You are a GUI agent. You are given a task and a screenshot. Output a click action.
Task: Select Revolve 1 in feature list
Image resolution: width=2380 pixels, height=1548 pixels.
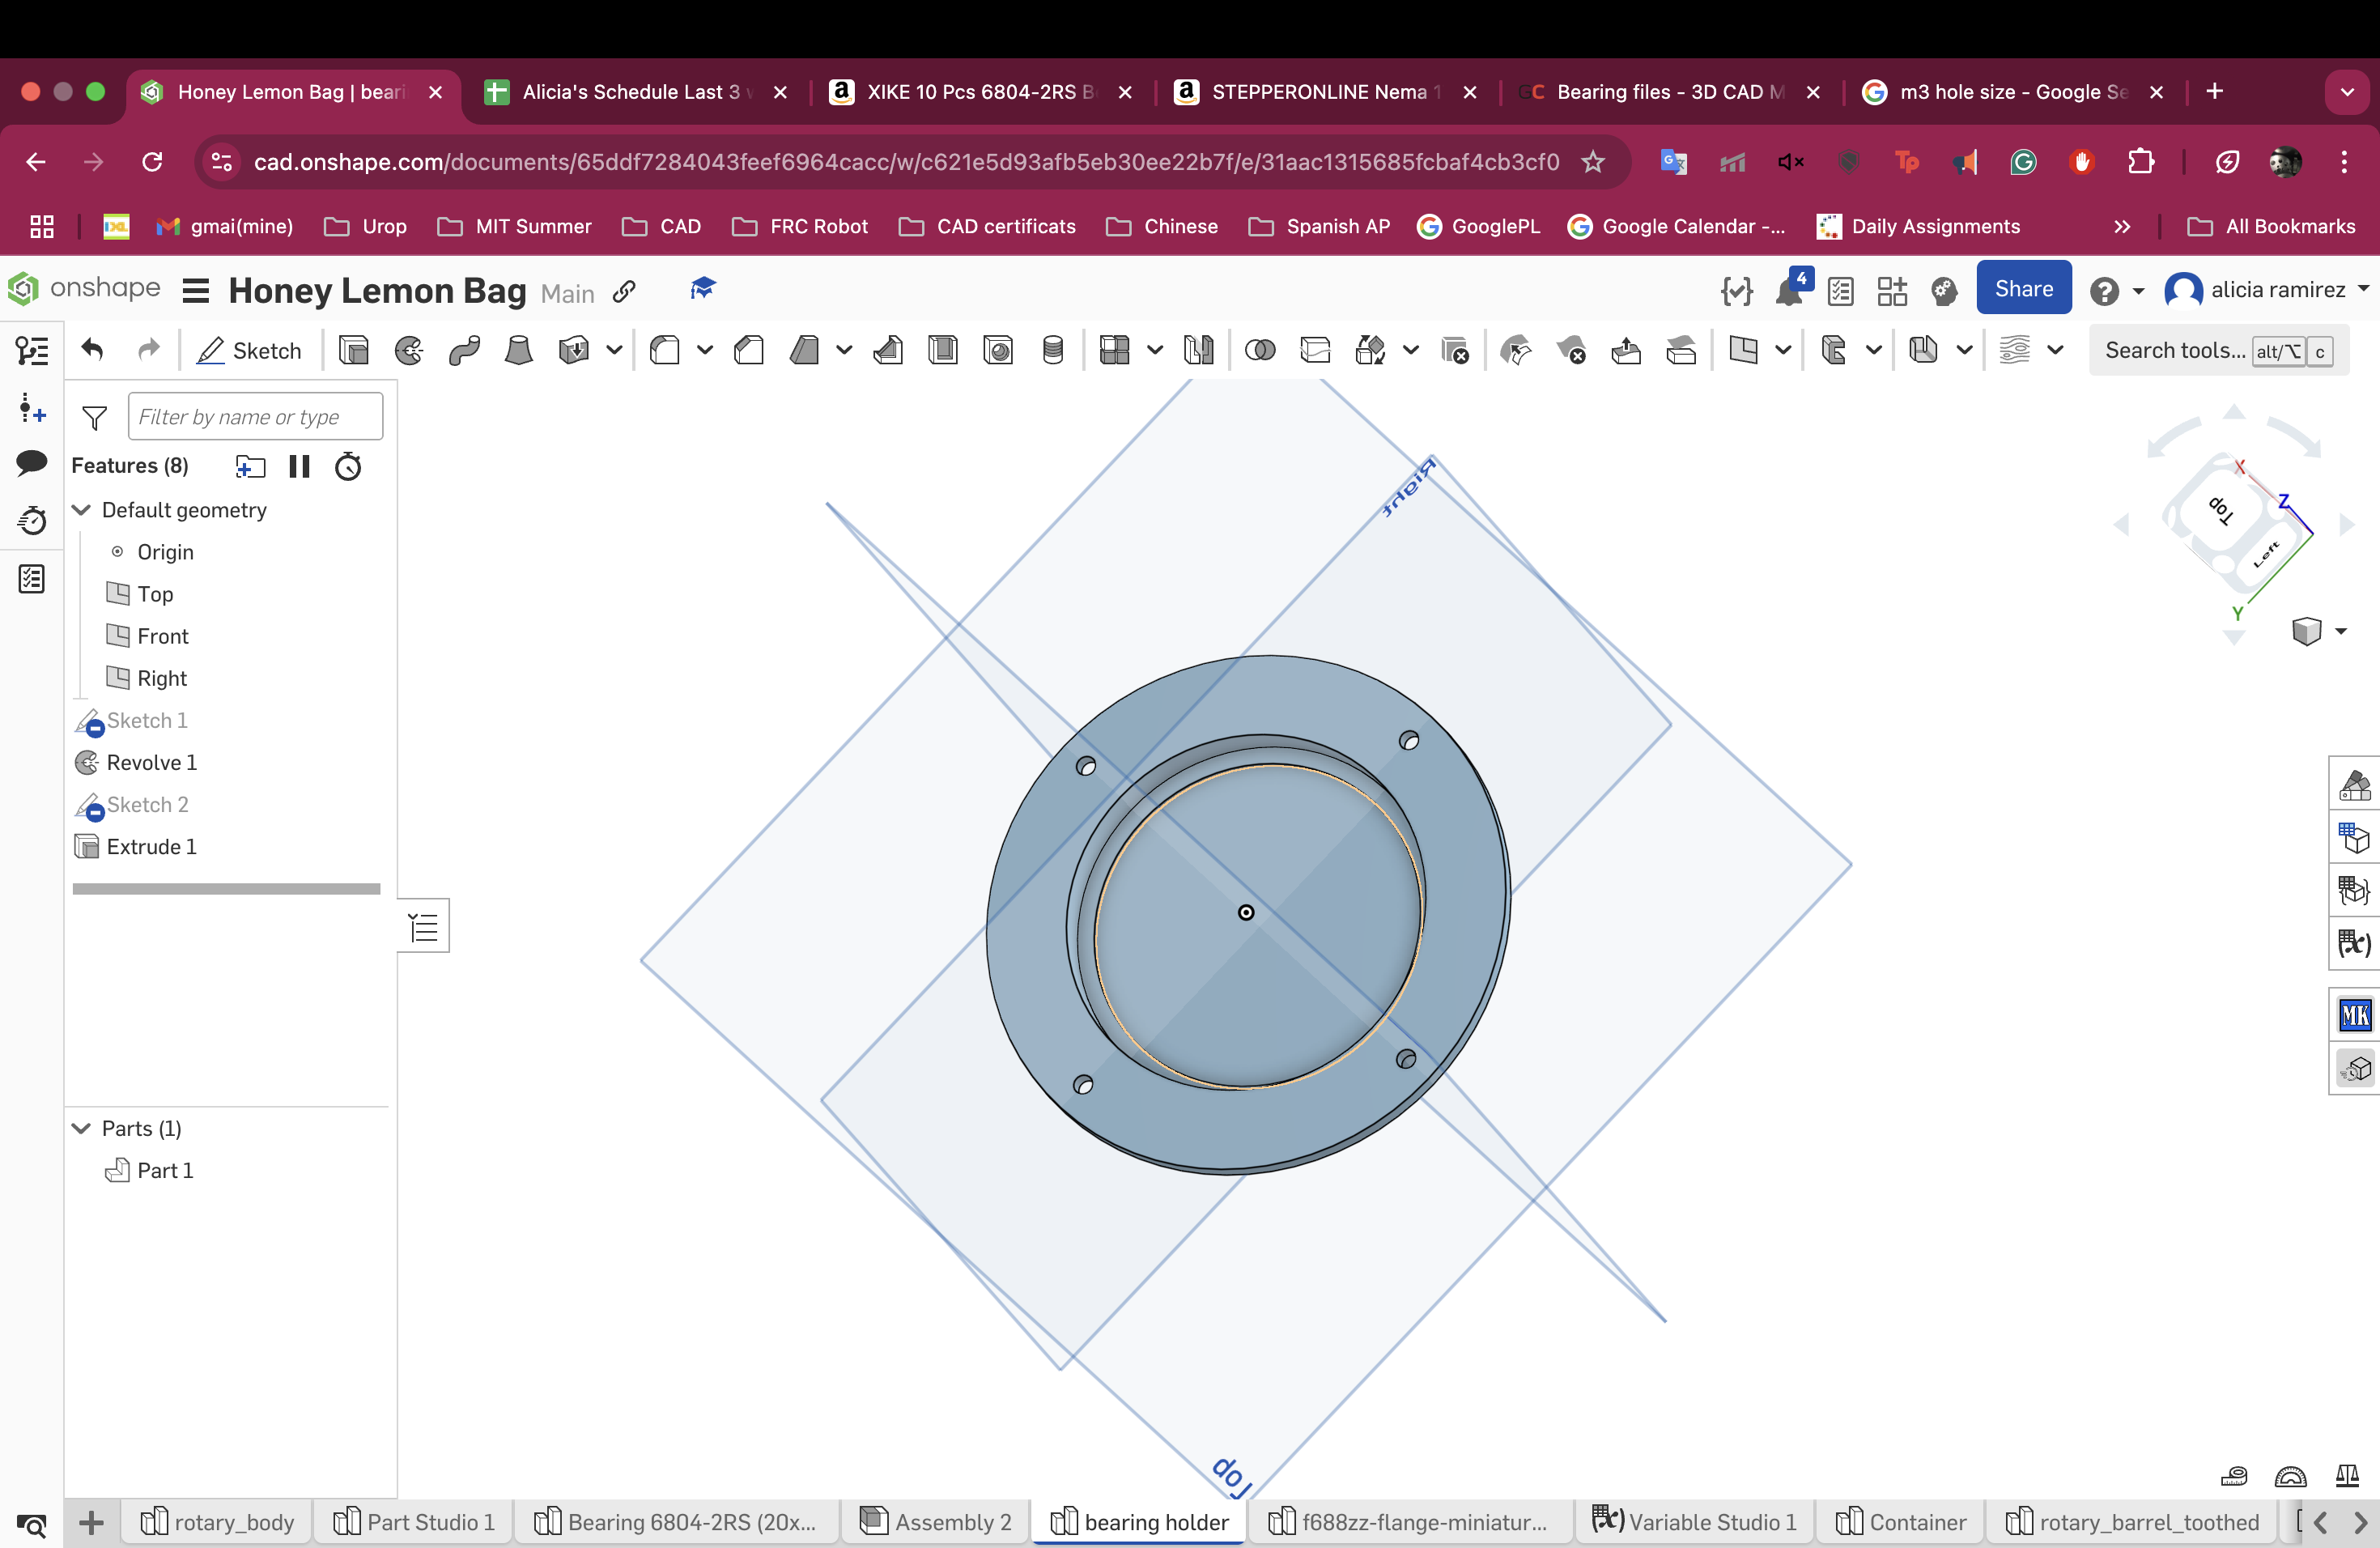(151, 763)
